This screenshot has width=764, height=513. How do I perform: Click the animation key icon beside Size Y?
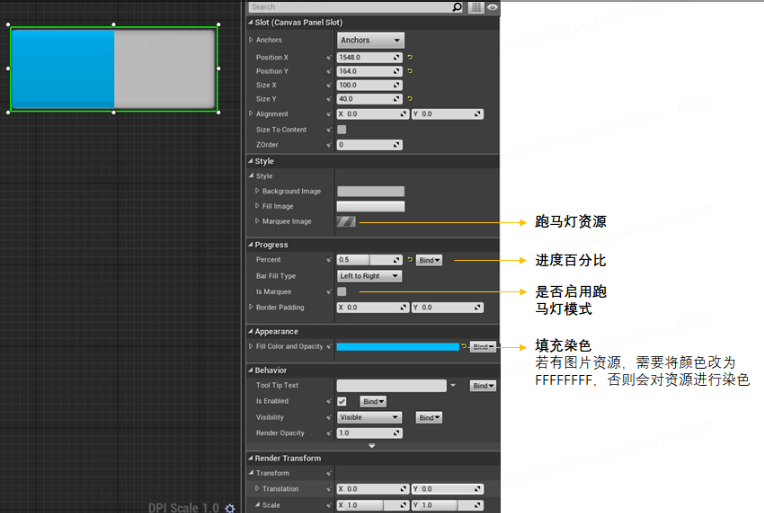point(329,99)
